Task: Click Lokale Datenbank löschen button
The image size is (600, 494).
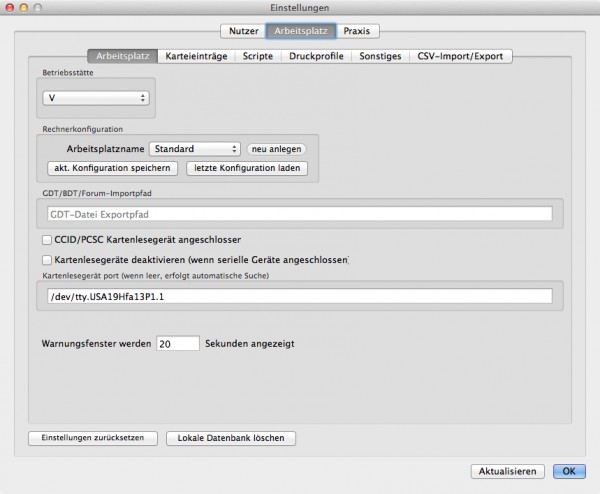Action: [x=231, y=438]
